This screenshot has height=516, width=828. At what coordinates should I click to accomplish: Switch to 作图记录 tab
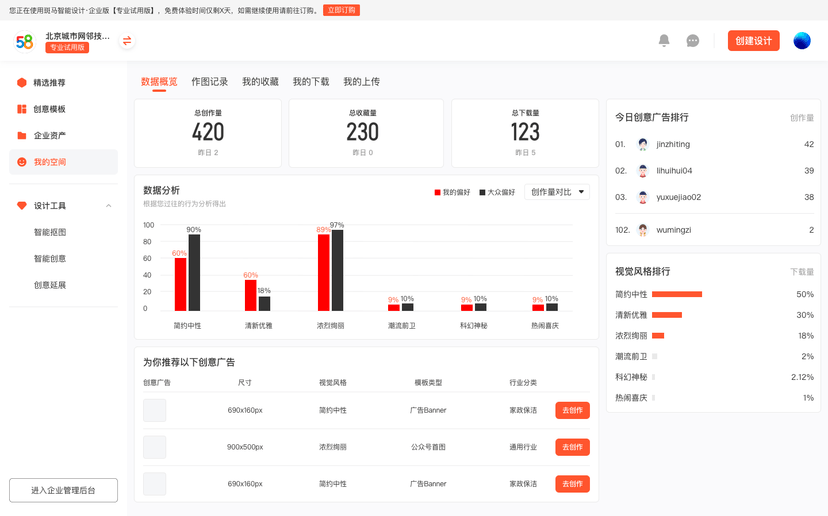(x=210, y=82)
